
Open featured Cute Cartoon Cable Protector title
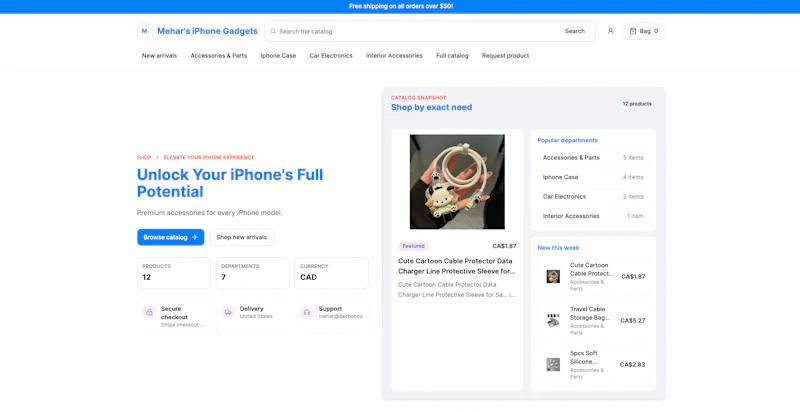pos(457,266)
